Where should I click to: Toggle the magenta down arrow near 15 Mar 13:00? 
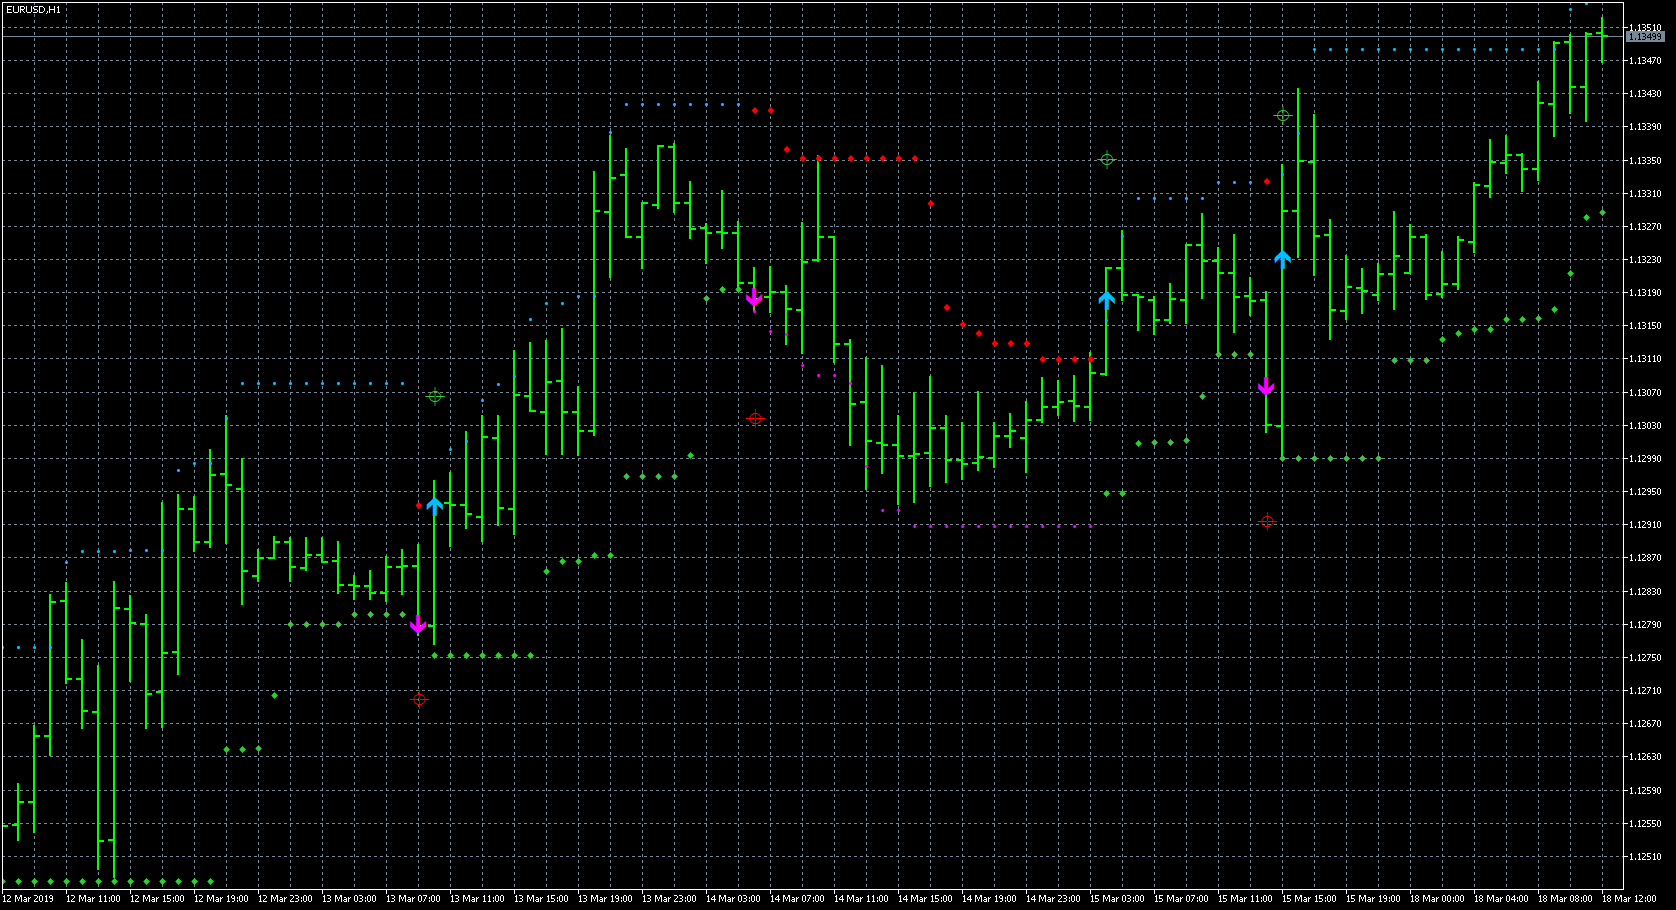click(x=1267, y=388)
